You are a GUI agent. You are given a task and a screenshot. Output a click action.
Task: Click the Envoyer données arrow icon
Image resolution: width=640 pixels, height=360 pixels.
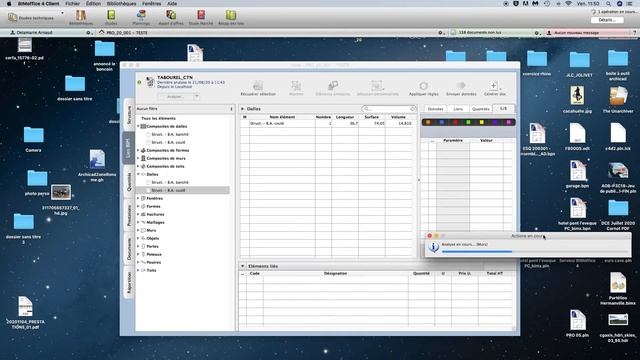tap(461, 86)
